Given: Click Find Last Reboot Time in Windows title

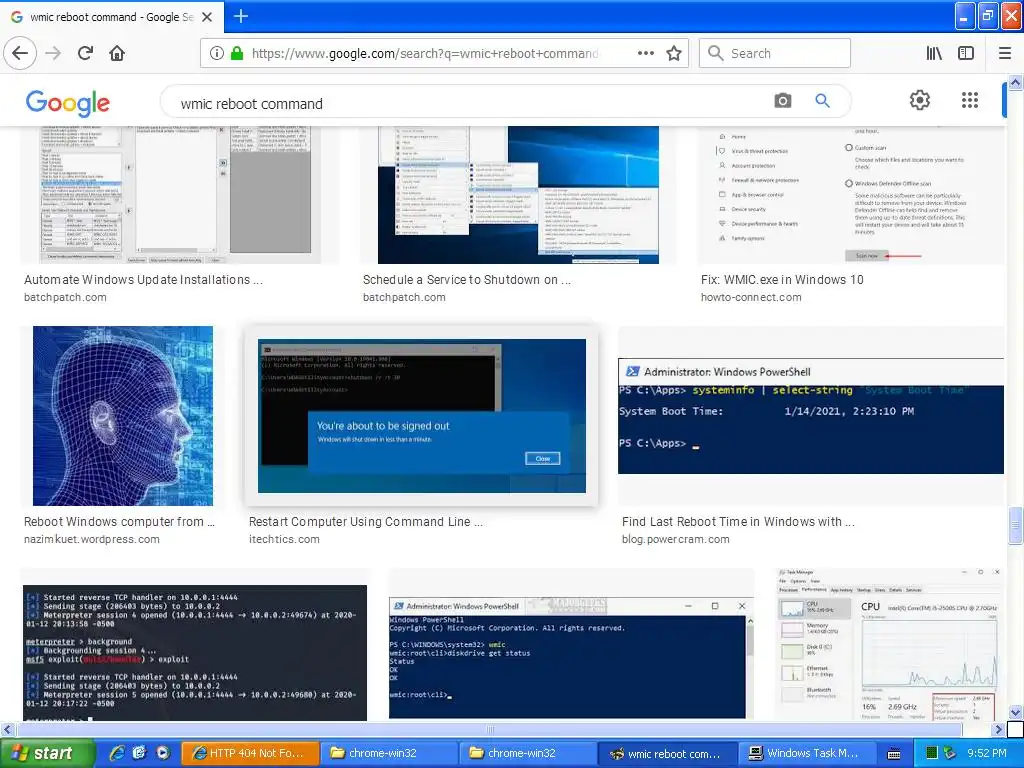Looking at the screenshot, I should click(738, 522).
